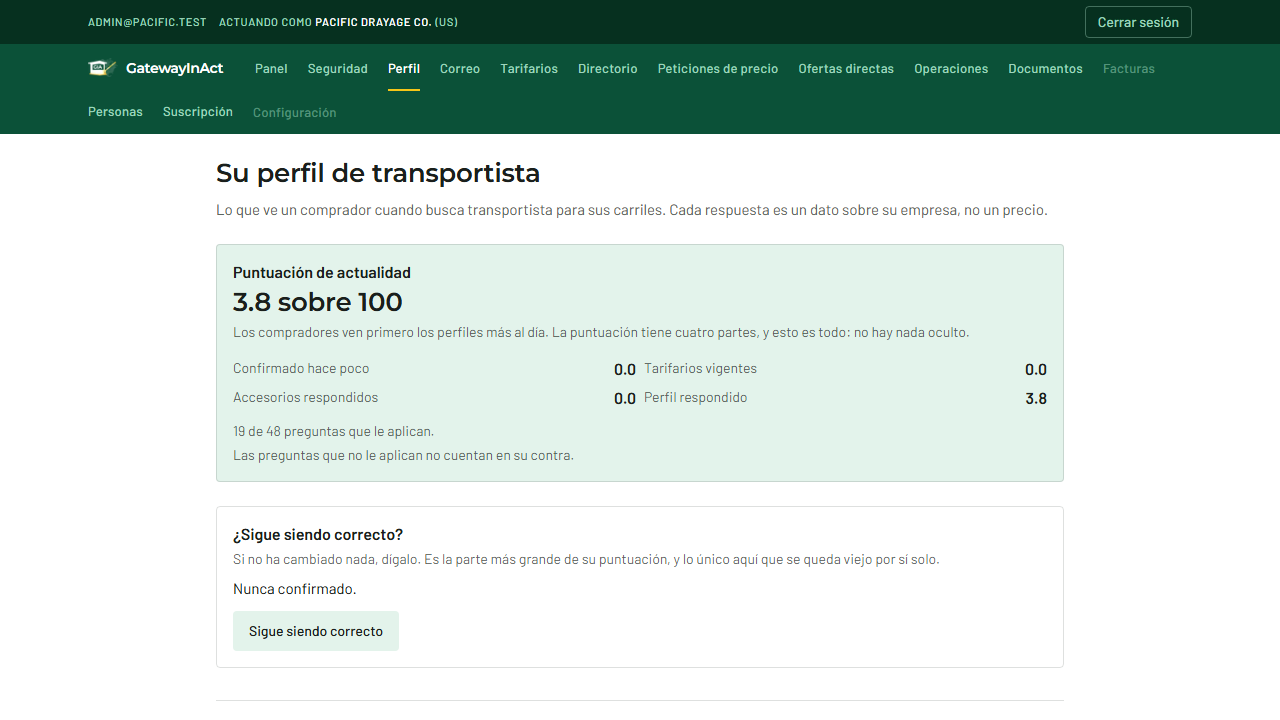This screenshot has width=1280, height=720.
Task: Open Configuración in the navigation
Action: (295, 113)
